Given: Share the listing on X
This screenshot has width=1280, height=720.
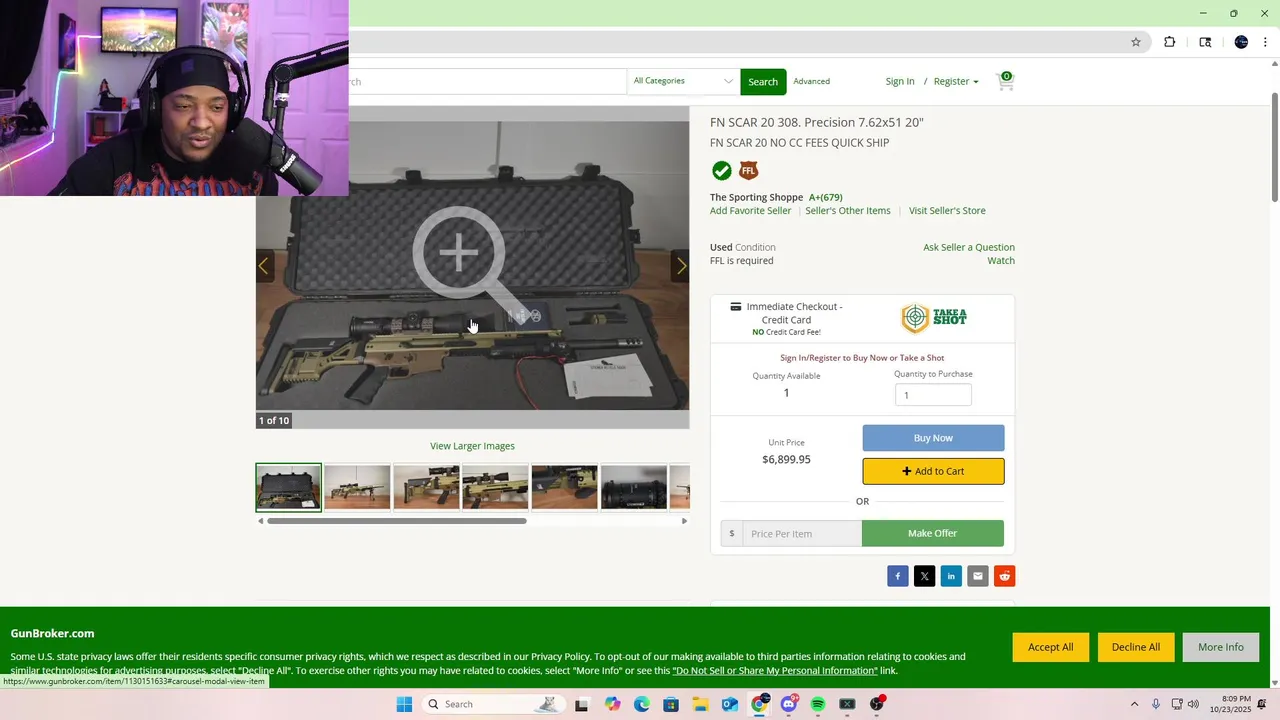Looking at the screenshot, I should point(925,576).
